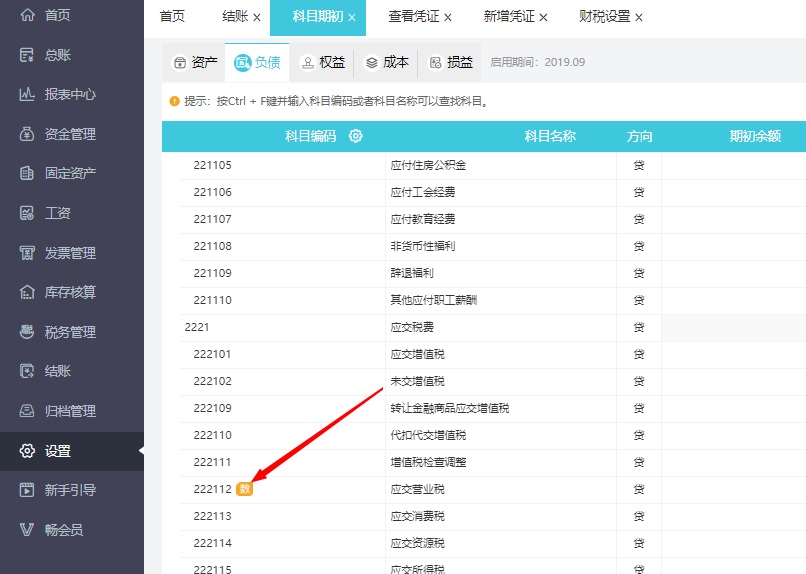Image resolution: width=806 pixels, height=574 pixels.
Task: Click account name 非货币性福利
Action: point(423,246)
